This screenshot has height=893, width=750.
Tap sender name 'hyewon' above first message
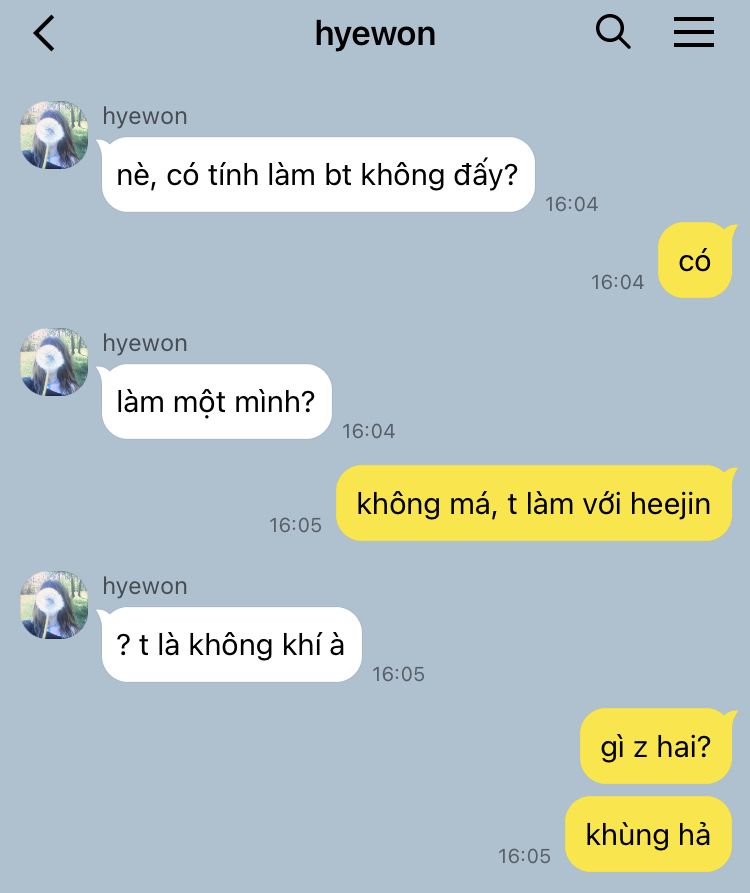tap(145, 116)
